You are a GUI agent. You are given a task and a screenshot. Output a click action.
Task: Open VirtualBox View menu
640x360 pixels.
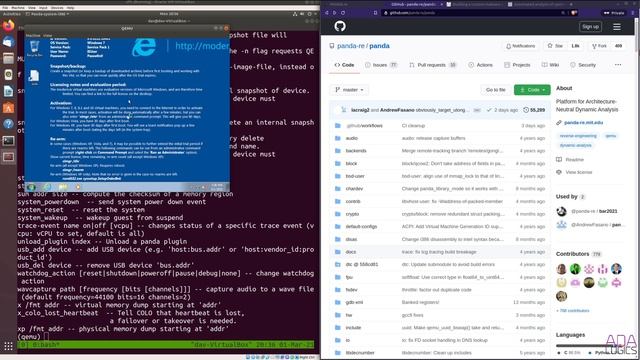pyautogui.click(x=32, y=8)
